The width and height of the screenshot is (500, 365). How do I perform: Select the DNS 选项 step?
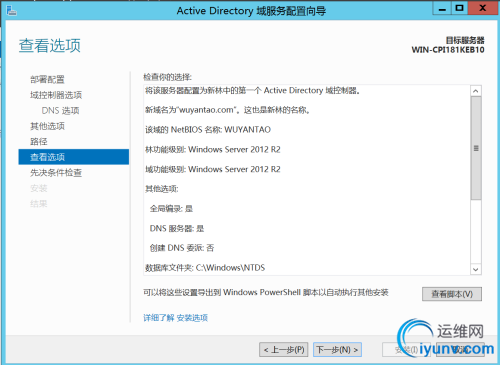(x=60, y=110)
